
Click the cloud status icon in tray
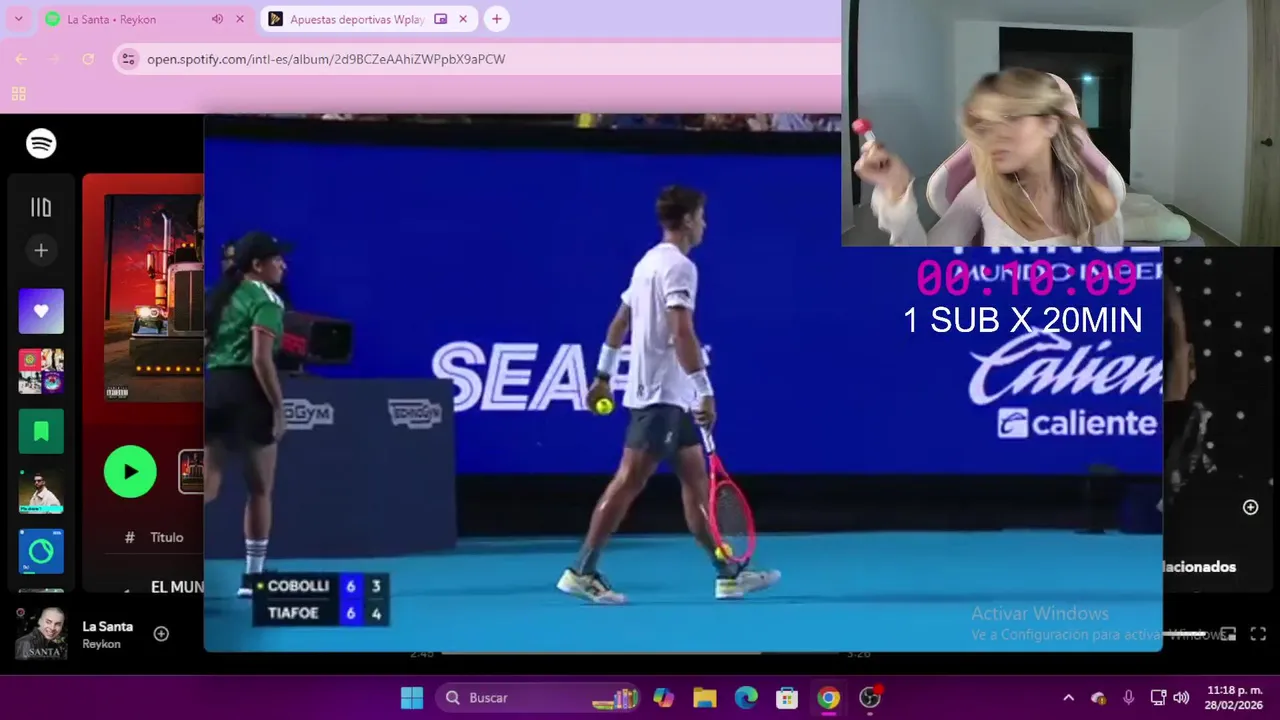pos(1098,698)
